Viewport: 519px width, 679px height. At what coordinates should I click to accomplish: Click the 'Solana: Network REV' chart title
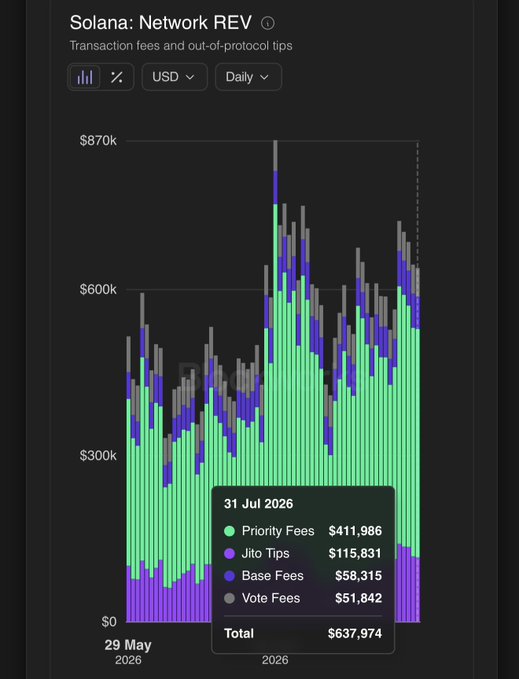coord(161,23)
